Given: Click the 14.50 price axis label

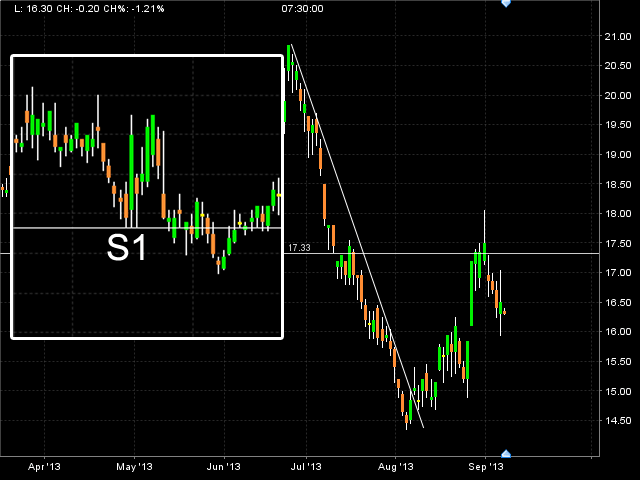Looking at the screenshot, I should click(x=618, y=421).
